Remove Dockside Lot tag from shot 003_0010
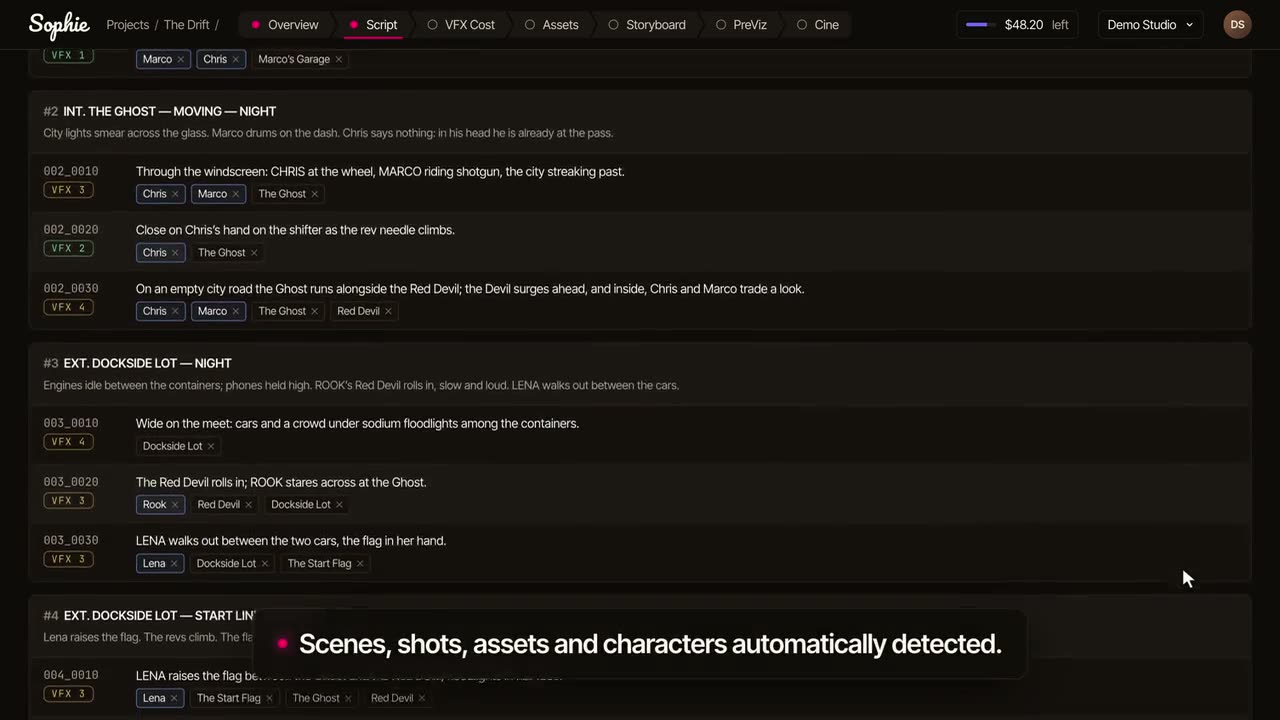This screenshot has height=720, width=1280. pos(211,446)
